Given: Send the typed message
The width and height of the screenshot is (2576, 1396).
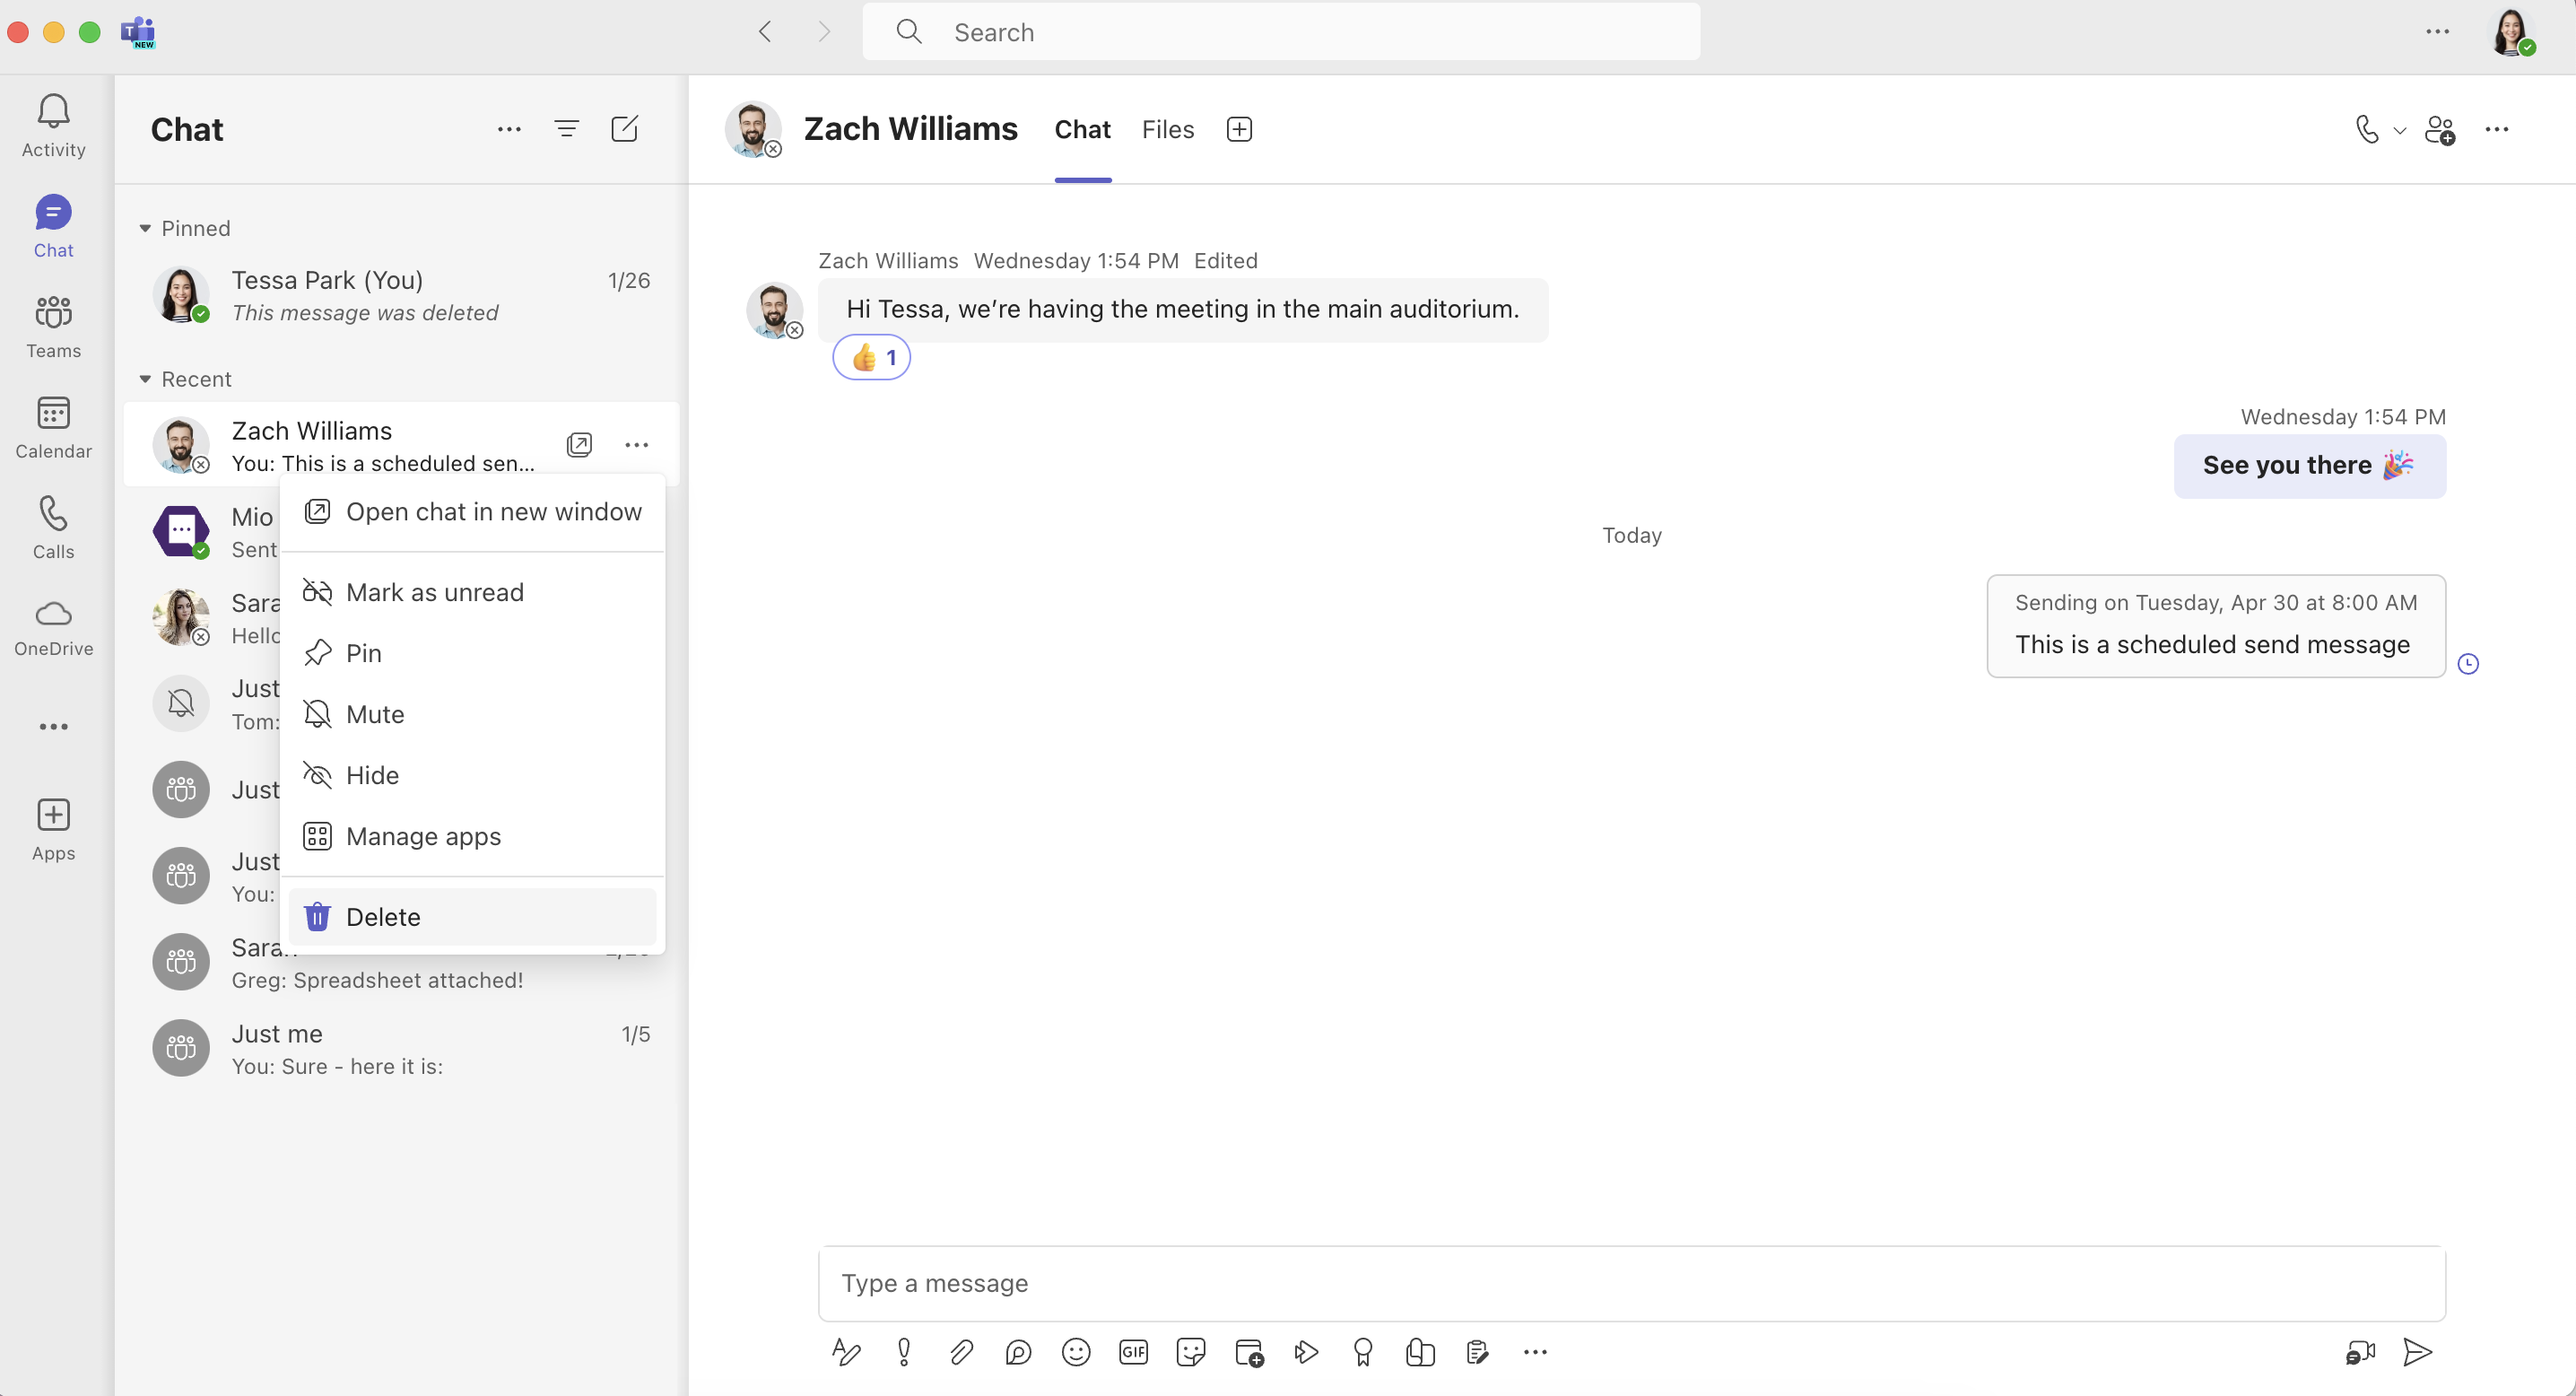Looking at the screenshot, I should [x=2417, y=1352].
